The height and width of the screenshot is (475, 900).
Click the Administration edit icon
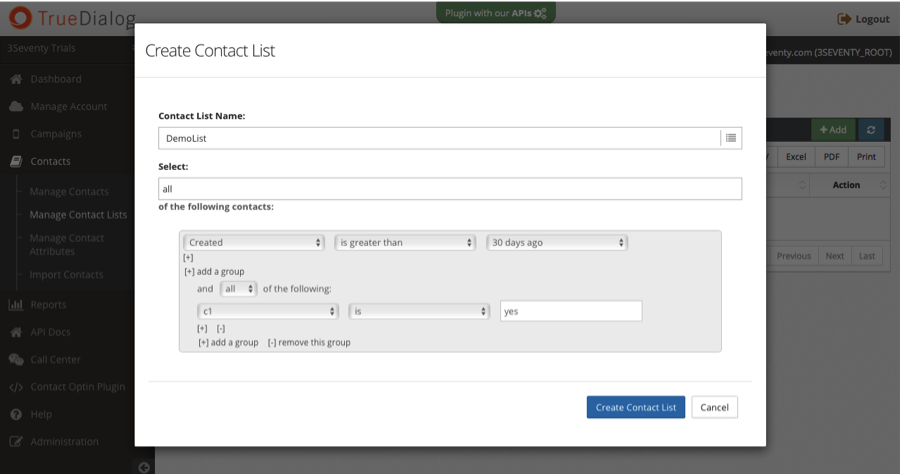[x=16, y=442]
